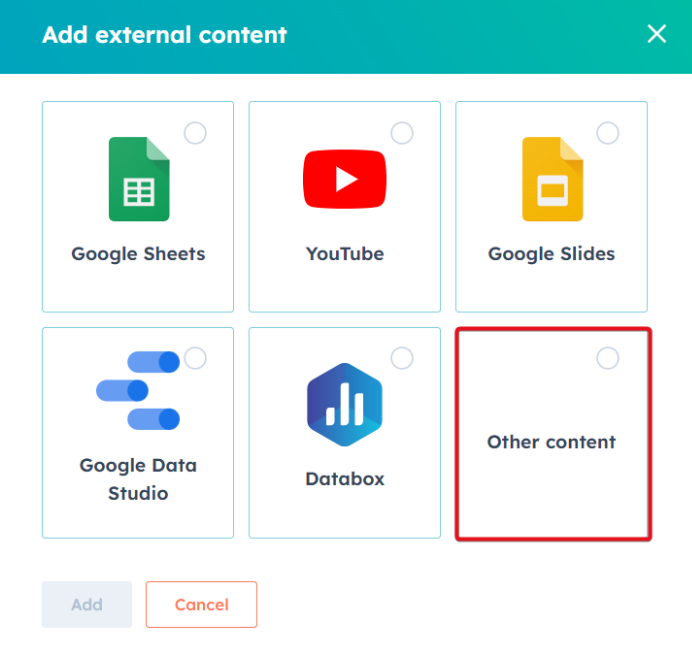Select the YouTube radio button
Screen dimensions: 692x650
pyautogui.click(x=402, y=133)
